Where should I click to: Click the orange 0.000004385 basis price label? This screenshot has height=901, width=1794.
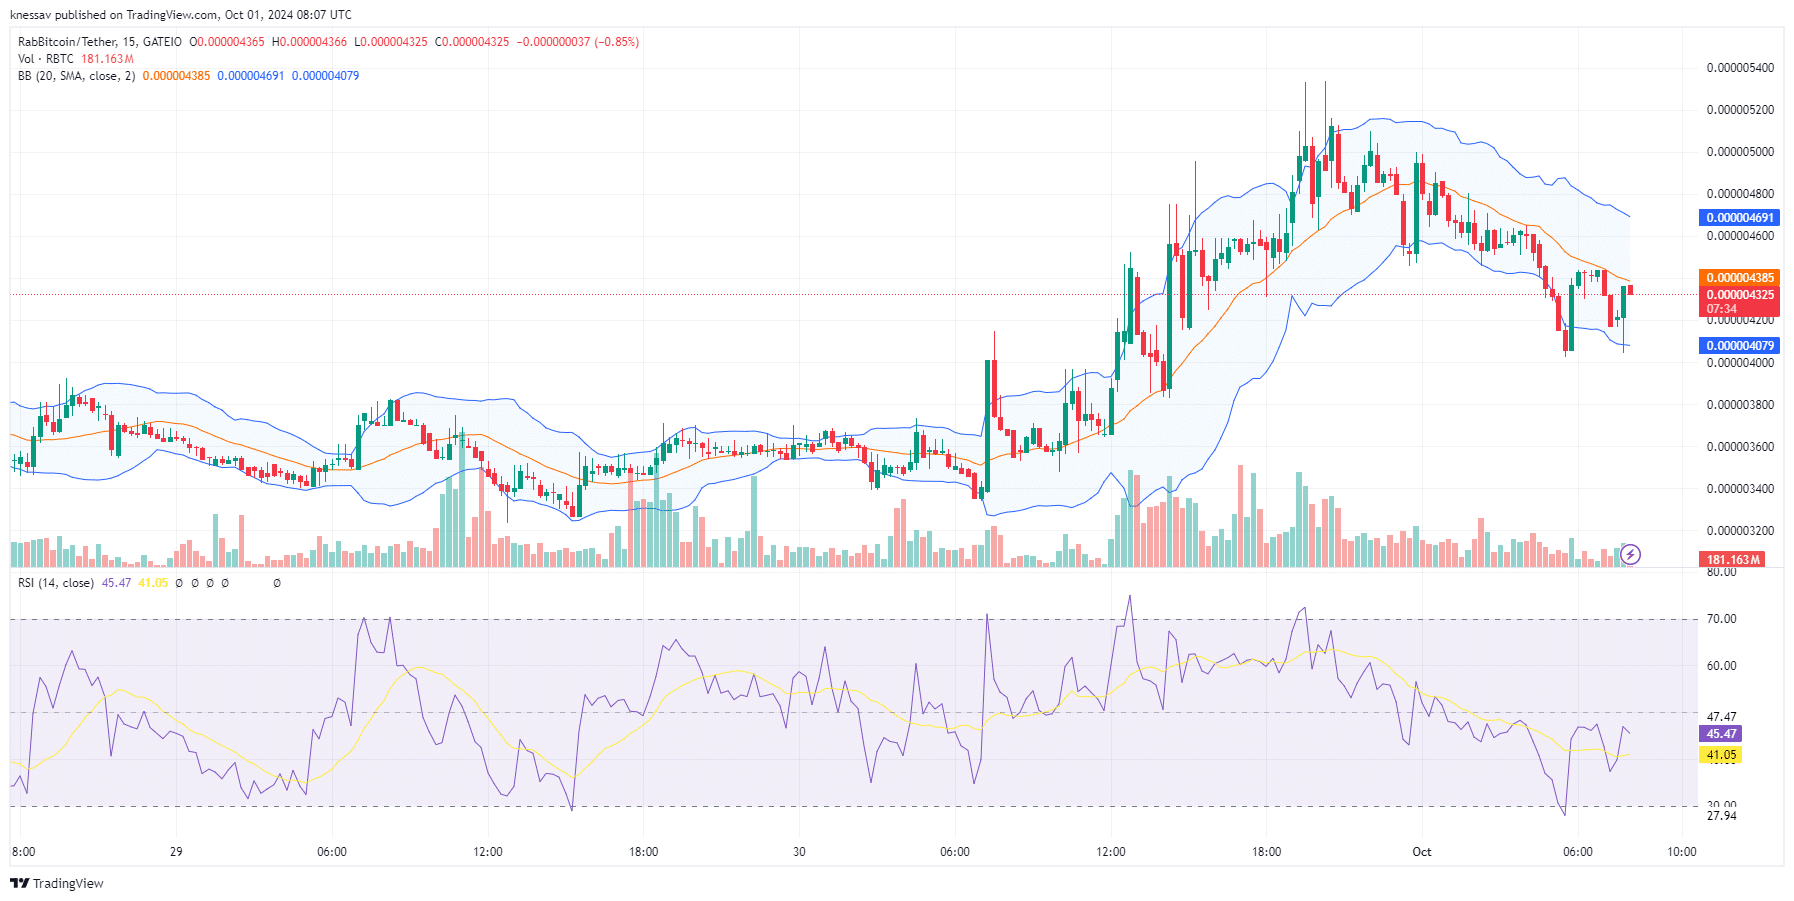[1740, 278]
